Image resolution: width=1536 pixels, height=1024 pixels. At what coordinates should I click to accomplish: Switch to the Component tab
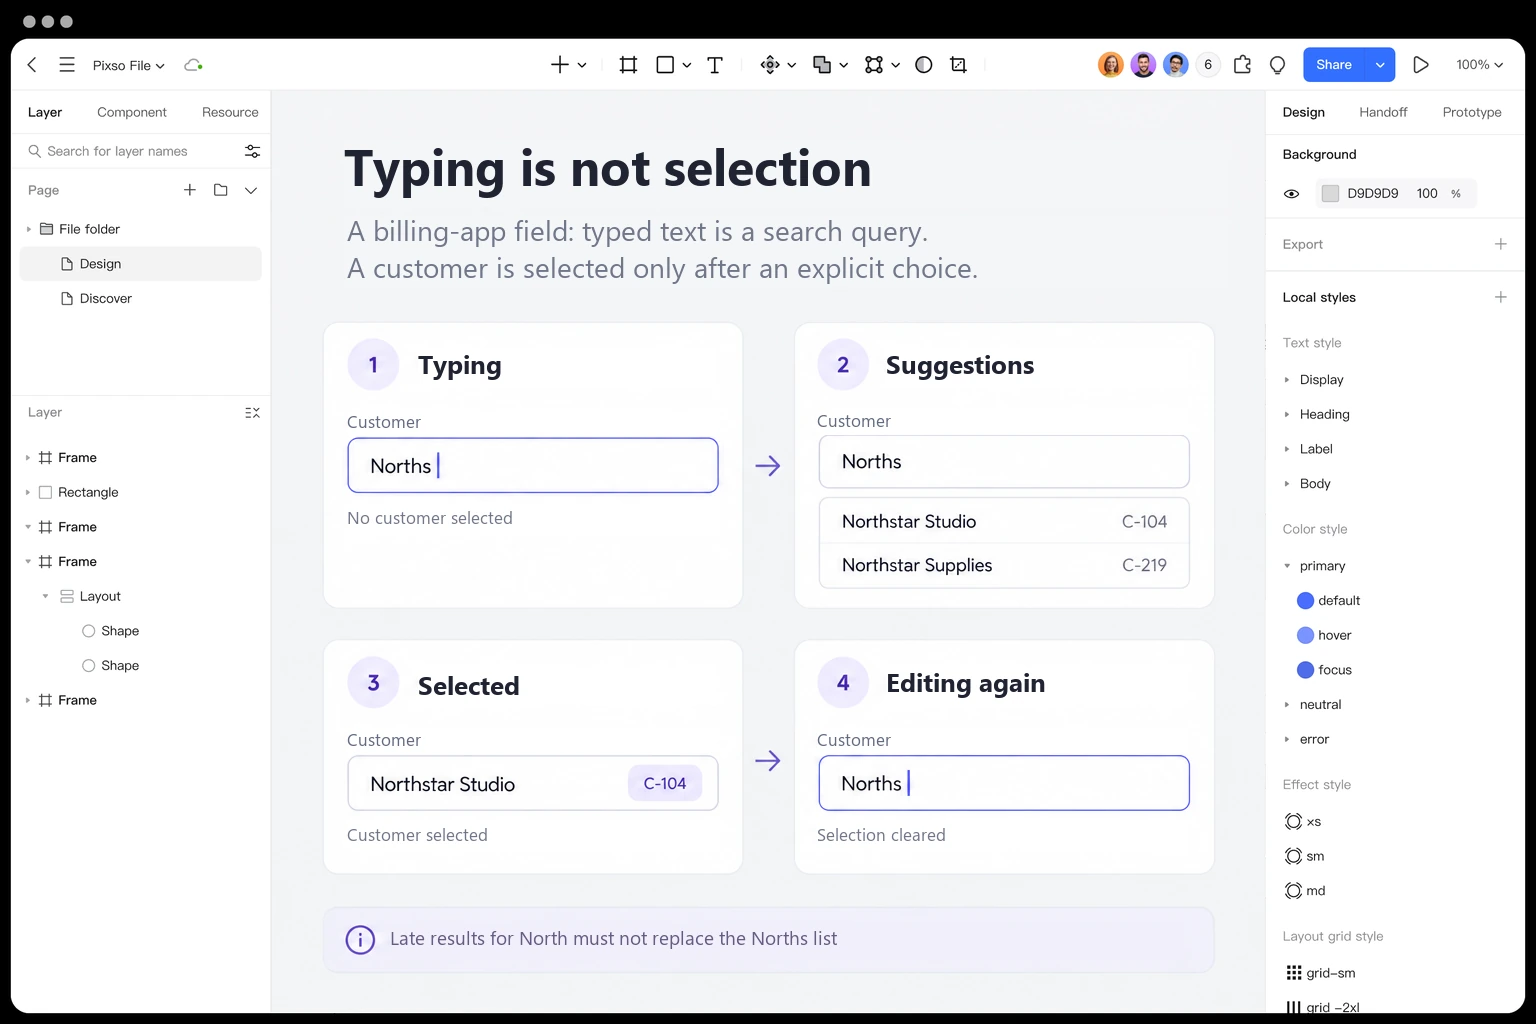click(x=132, y=112)
